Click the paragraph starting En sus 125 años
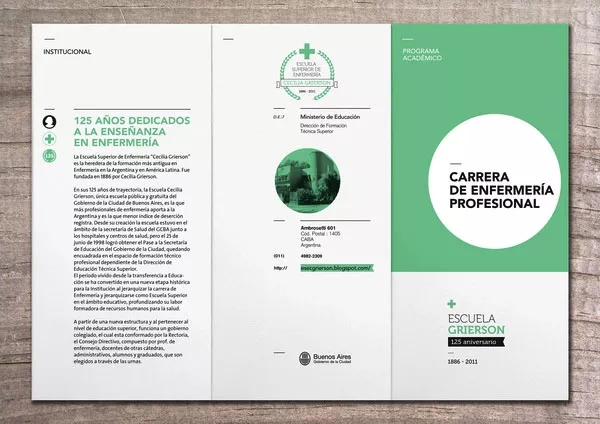 pos(132,229)
